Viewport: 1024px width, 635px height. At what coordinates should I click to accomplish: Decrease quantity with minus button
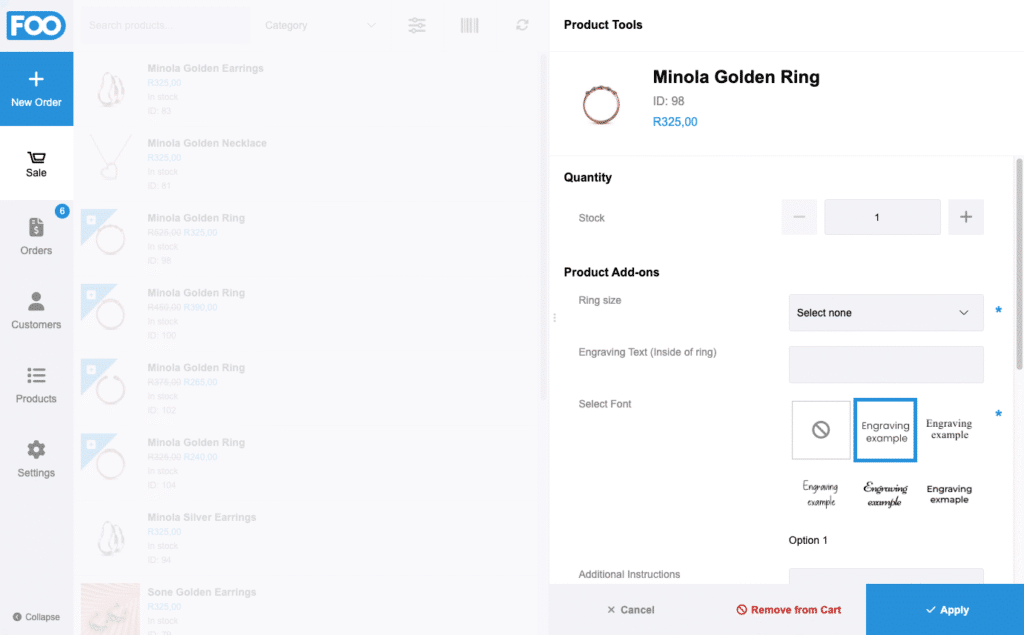click(x=799, y=217)
